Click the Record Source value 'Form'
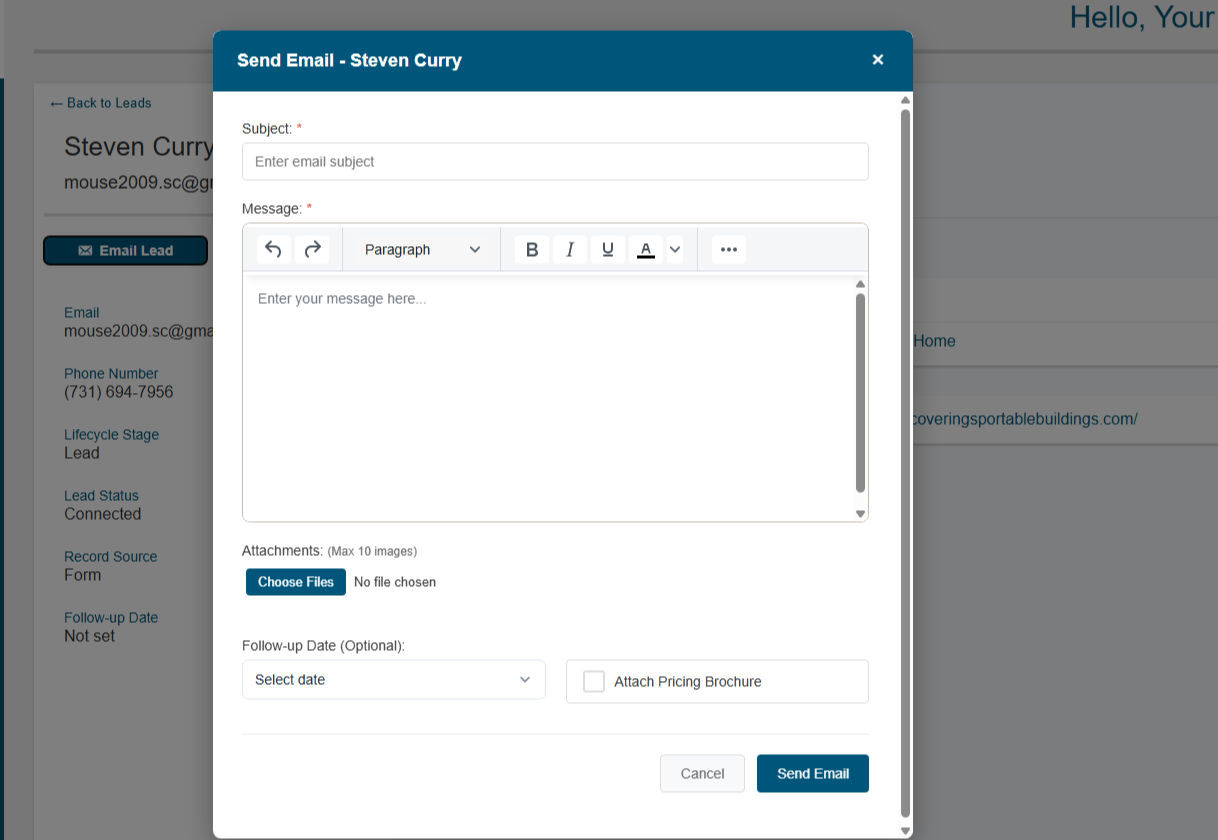1218x840 pixels. [x=83, y=575]
